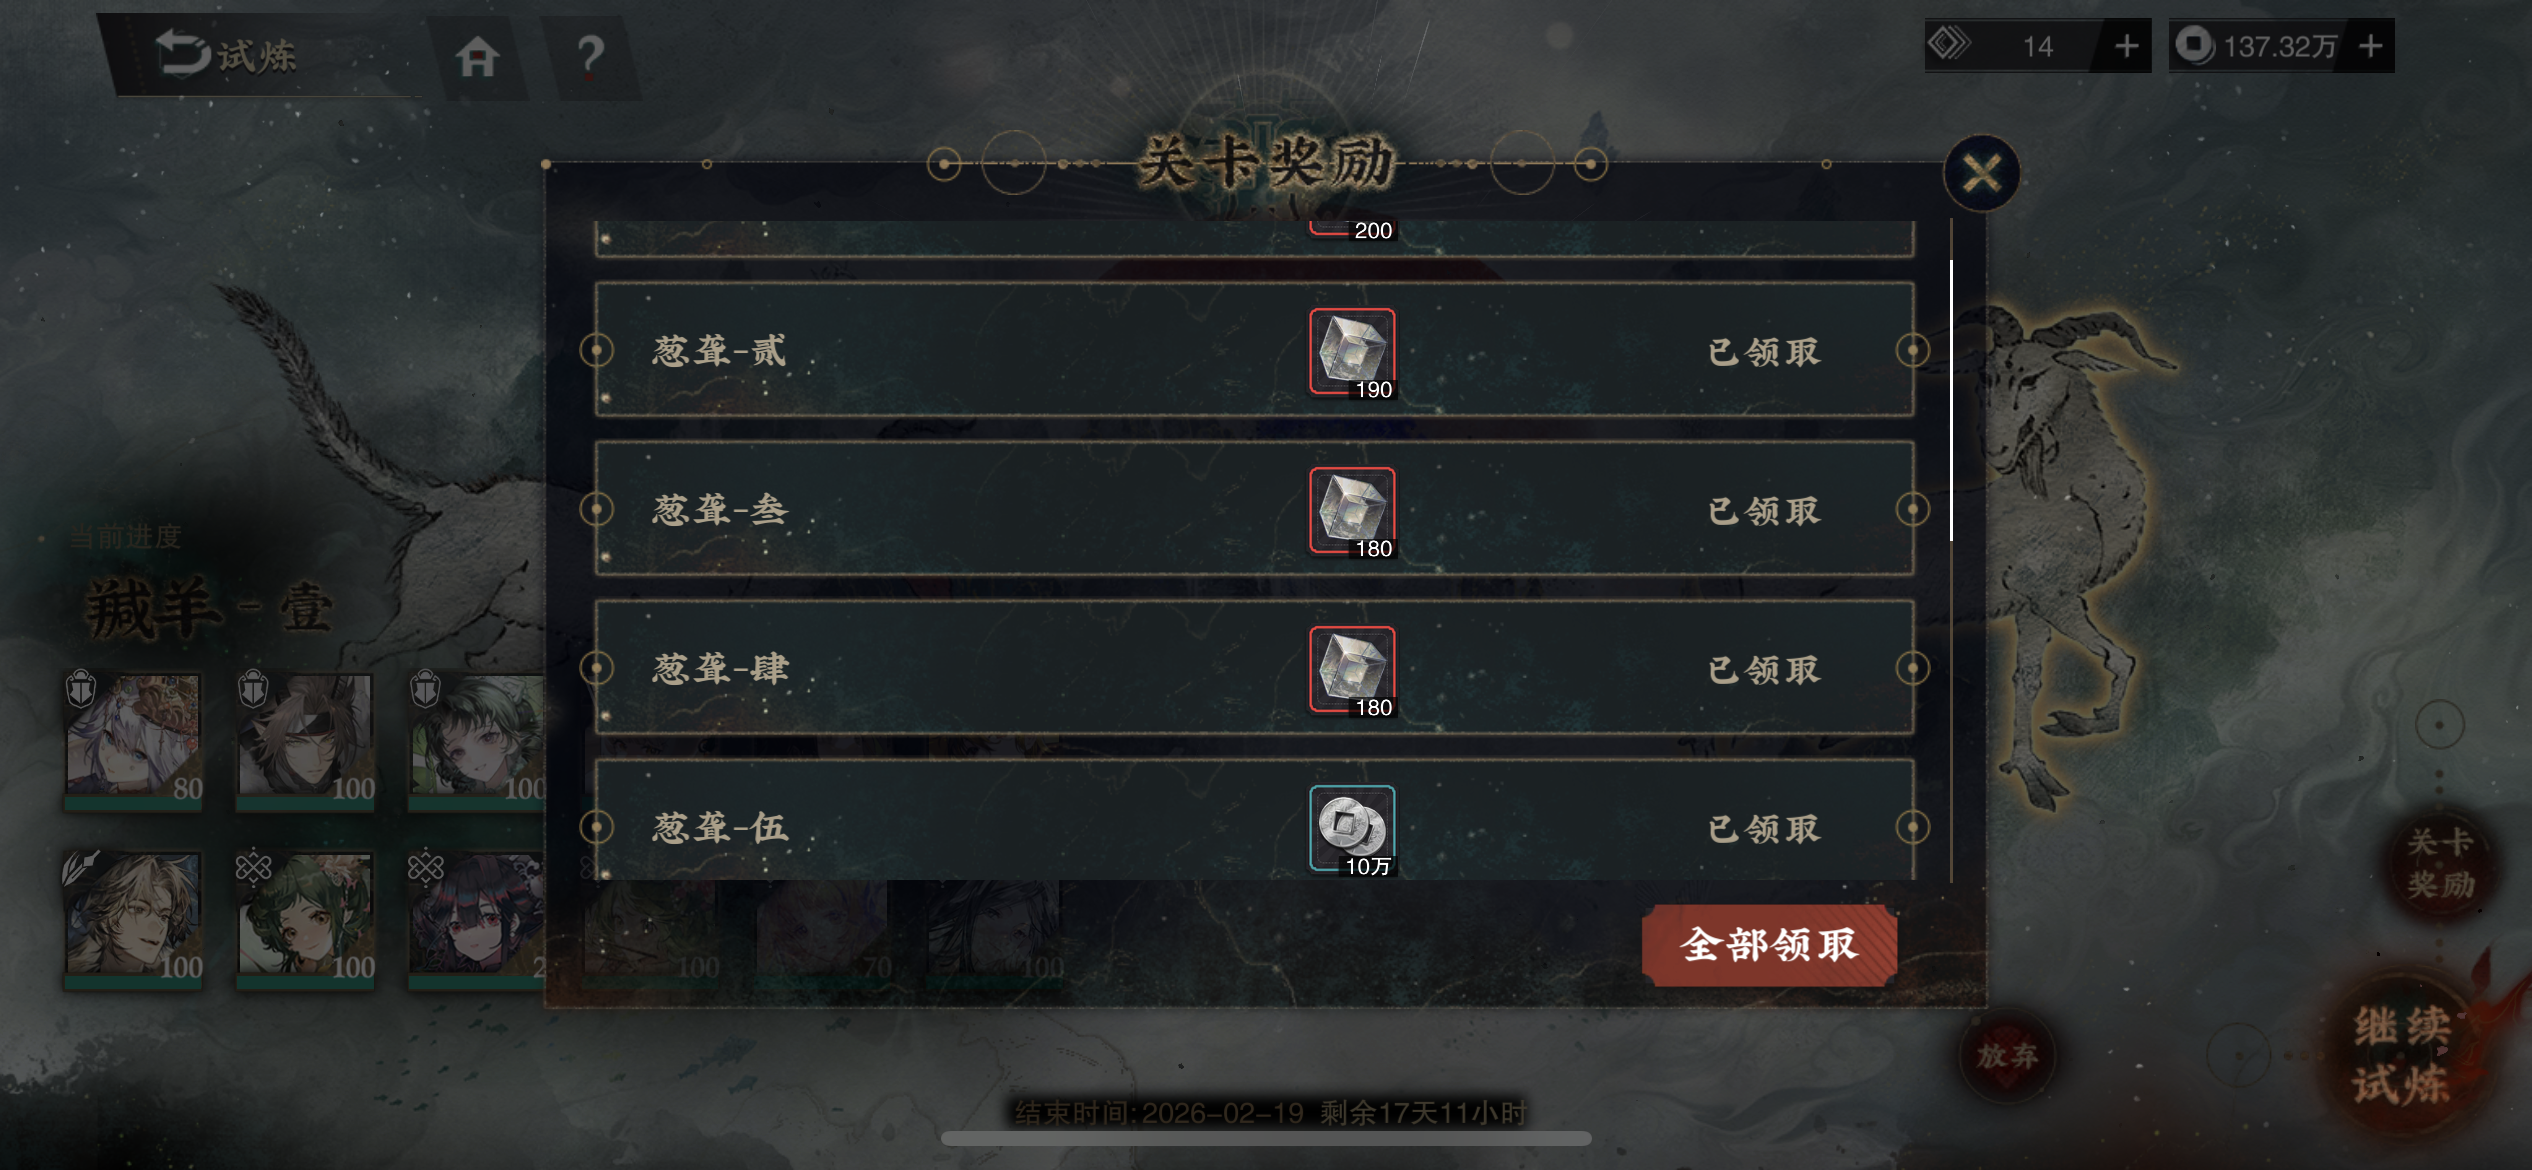Add more currency next to 14

(x=2126, y=46)
